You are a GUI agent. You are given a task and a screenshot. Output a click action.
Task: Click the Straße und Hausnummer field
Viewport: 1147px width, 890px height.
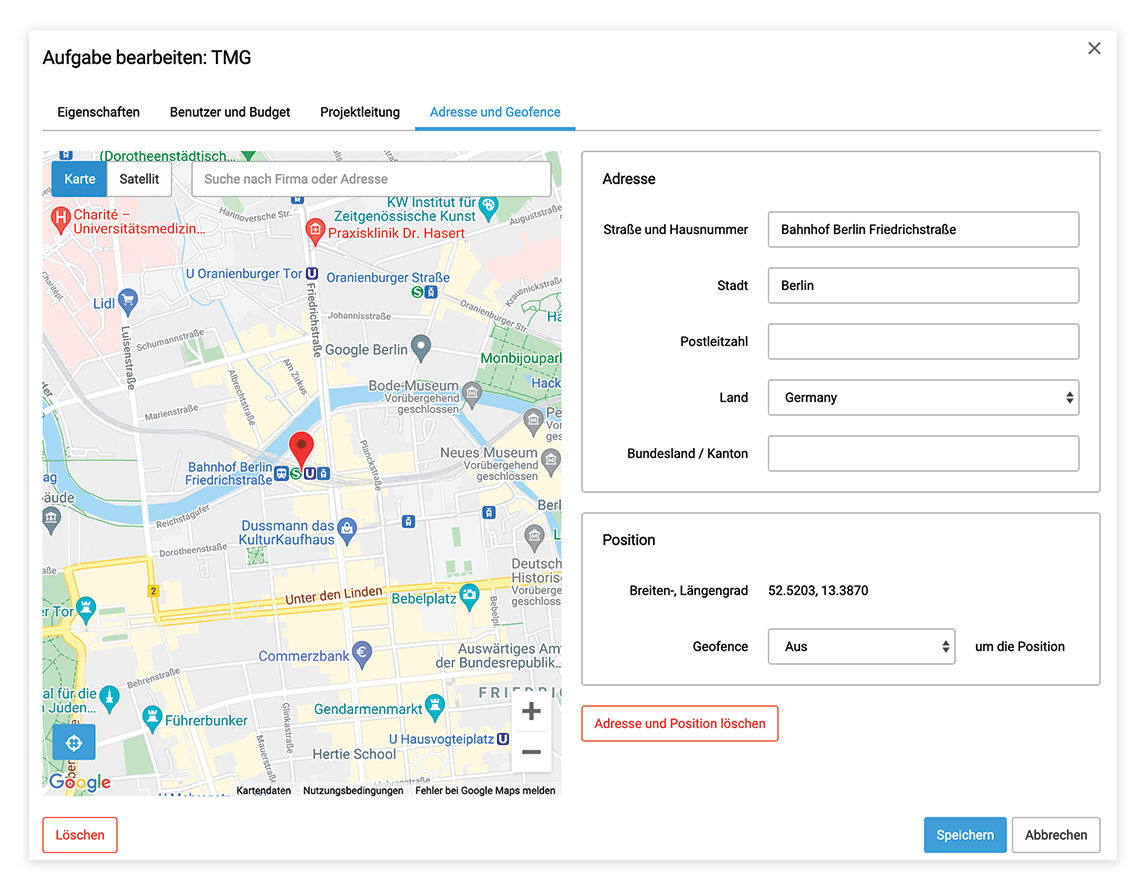pos(923,230)
